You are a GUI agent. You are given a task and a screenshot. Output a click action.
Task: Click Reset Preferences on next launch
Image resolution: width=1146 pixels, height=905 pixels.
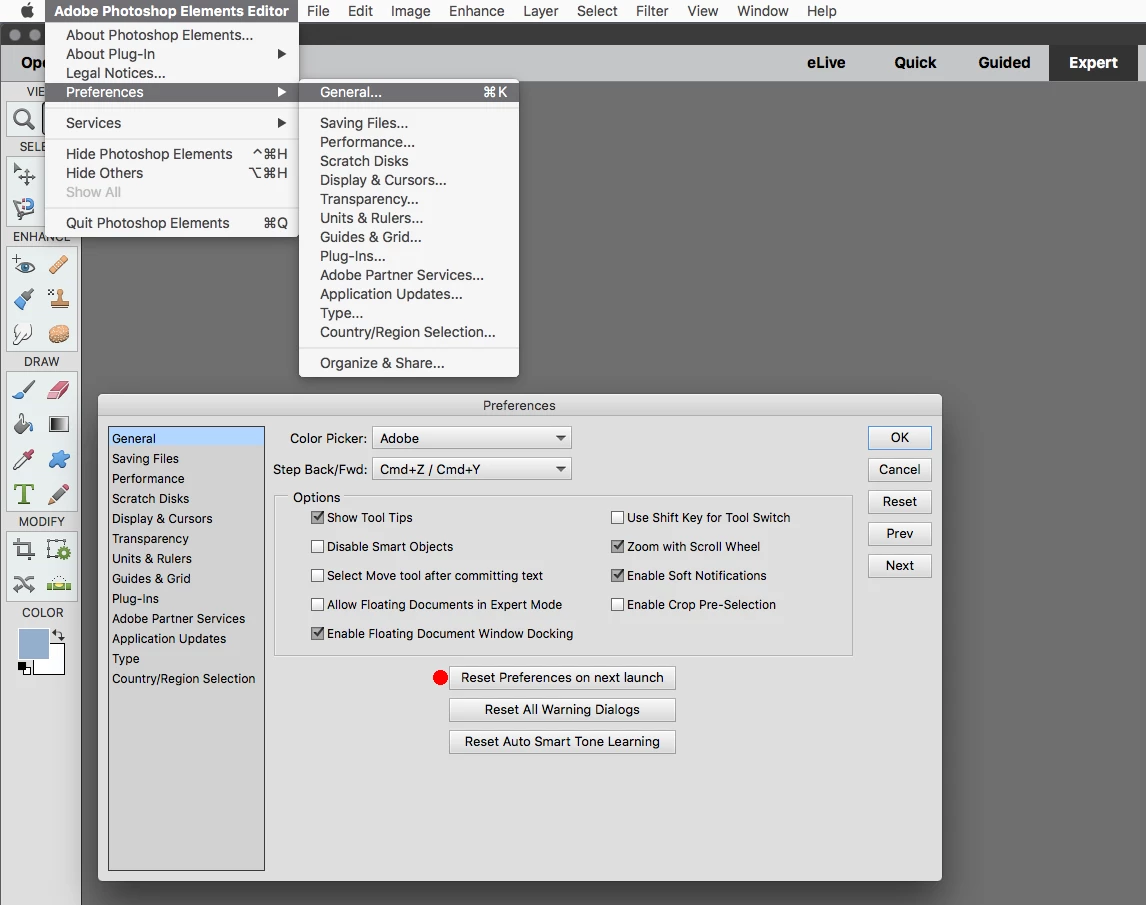tap(562, 678)
